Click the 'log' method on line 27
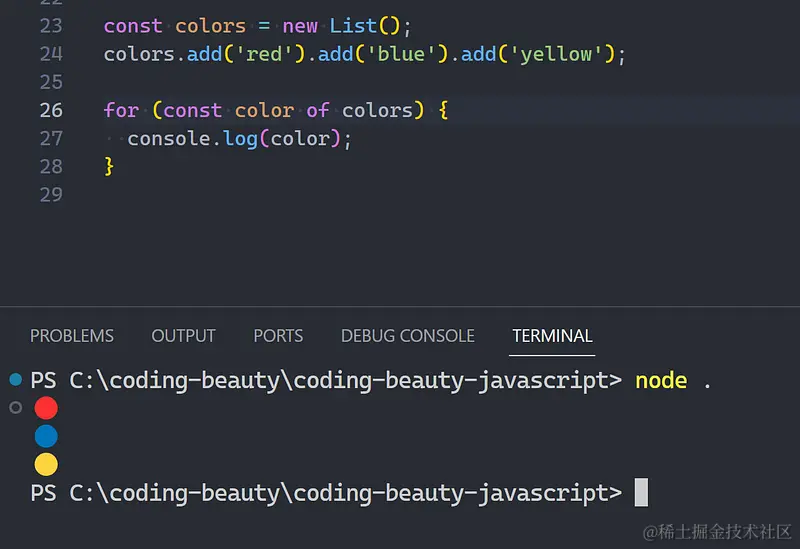Viewport: 800px width, 549px height. tap(240, 139)
